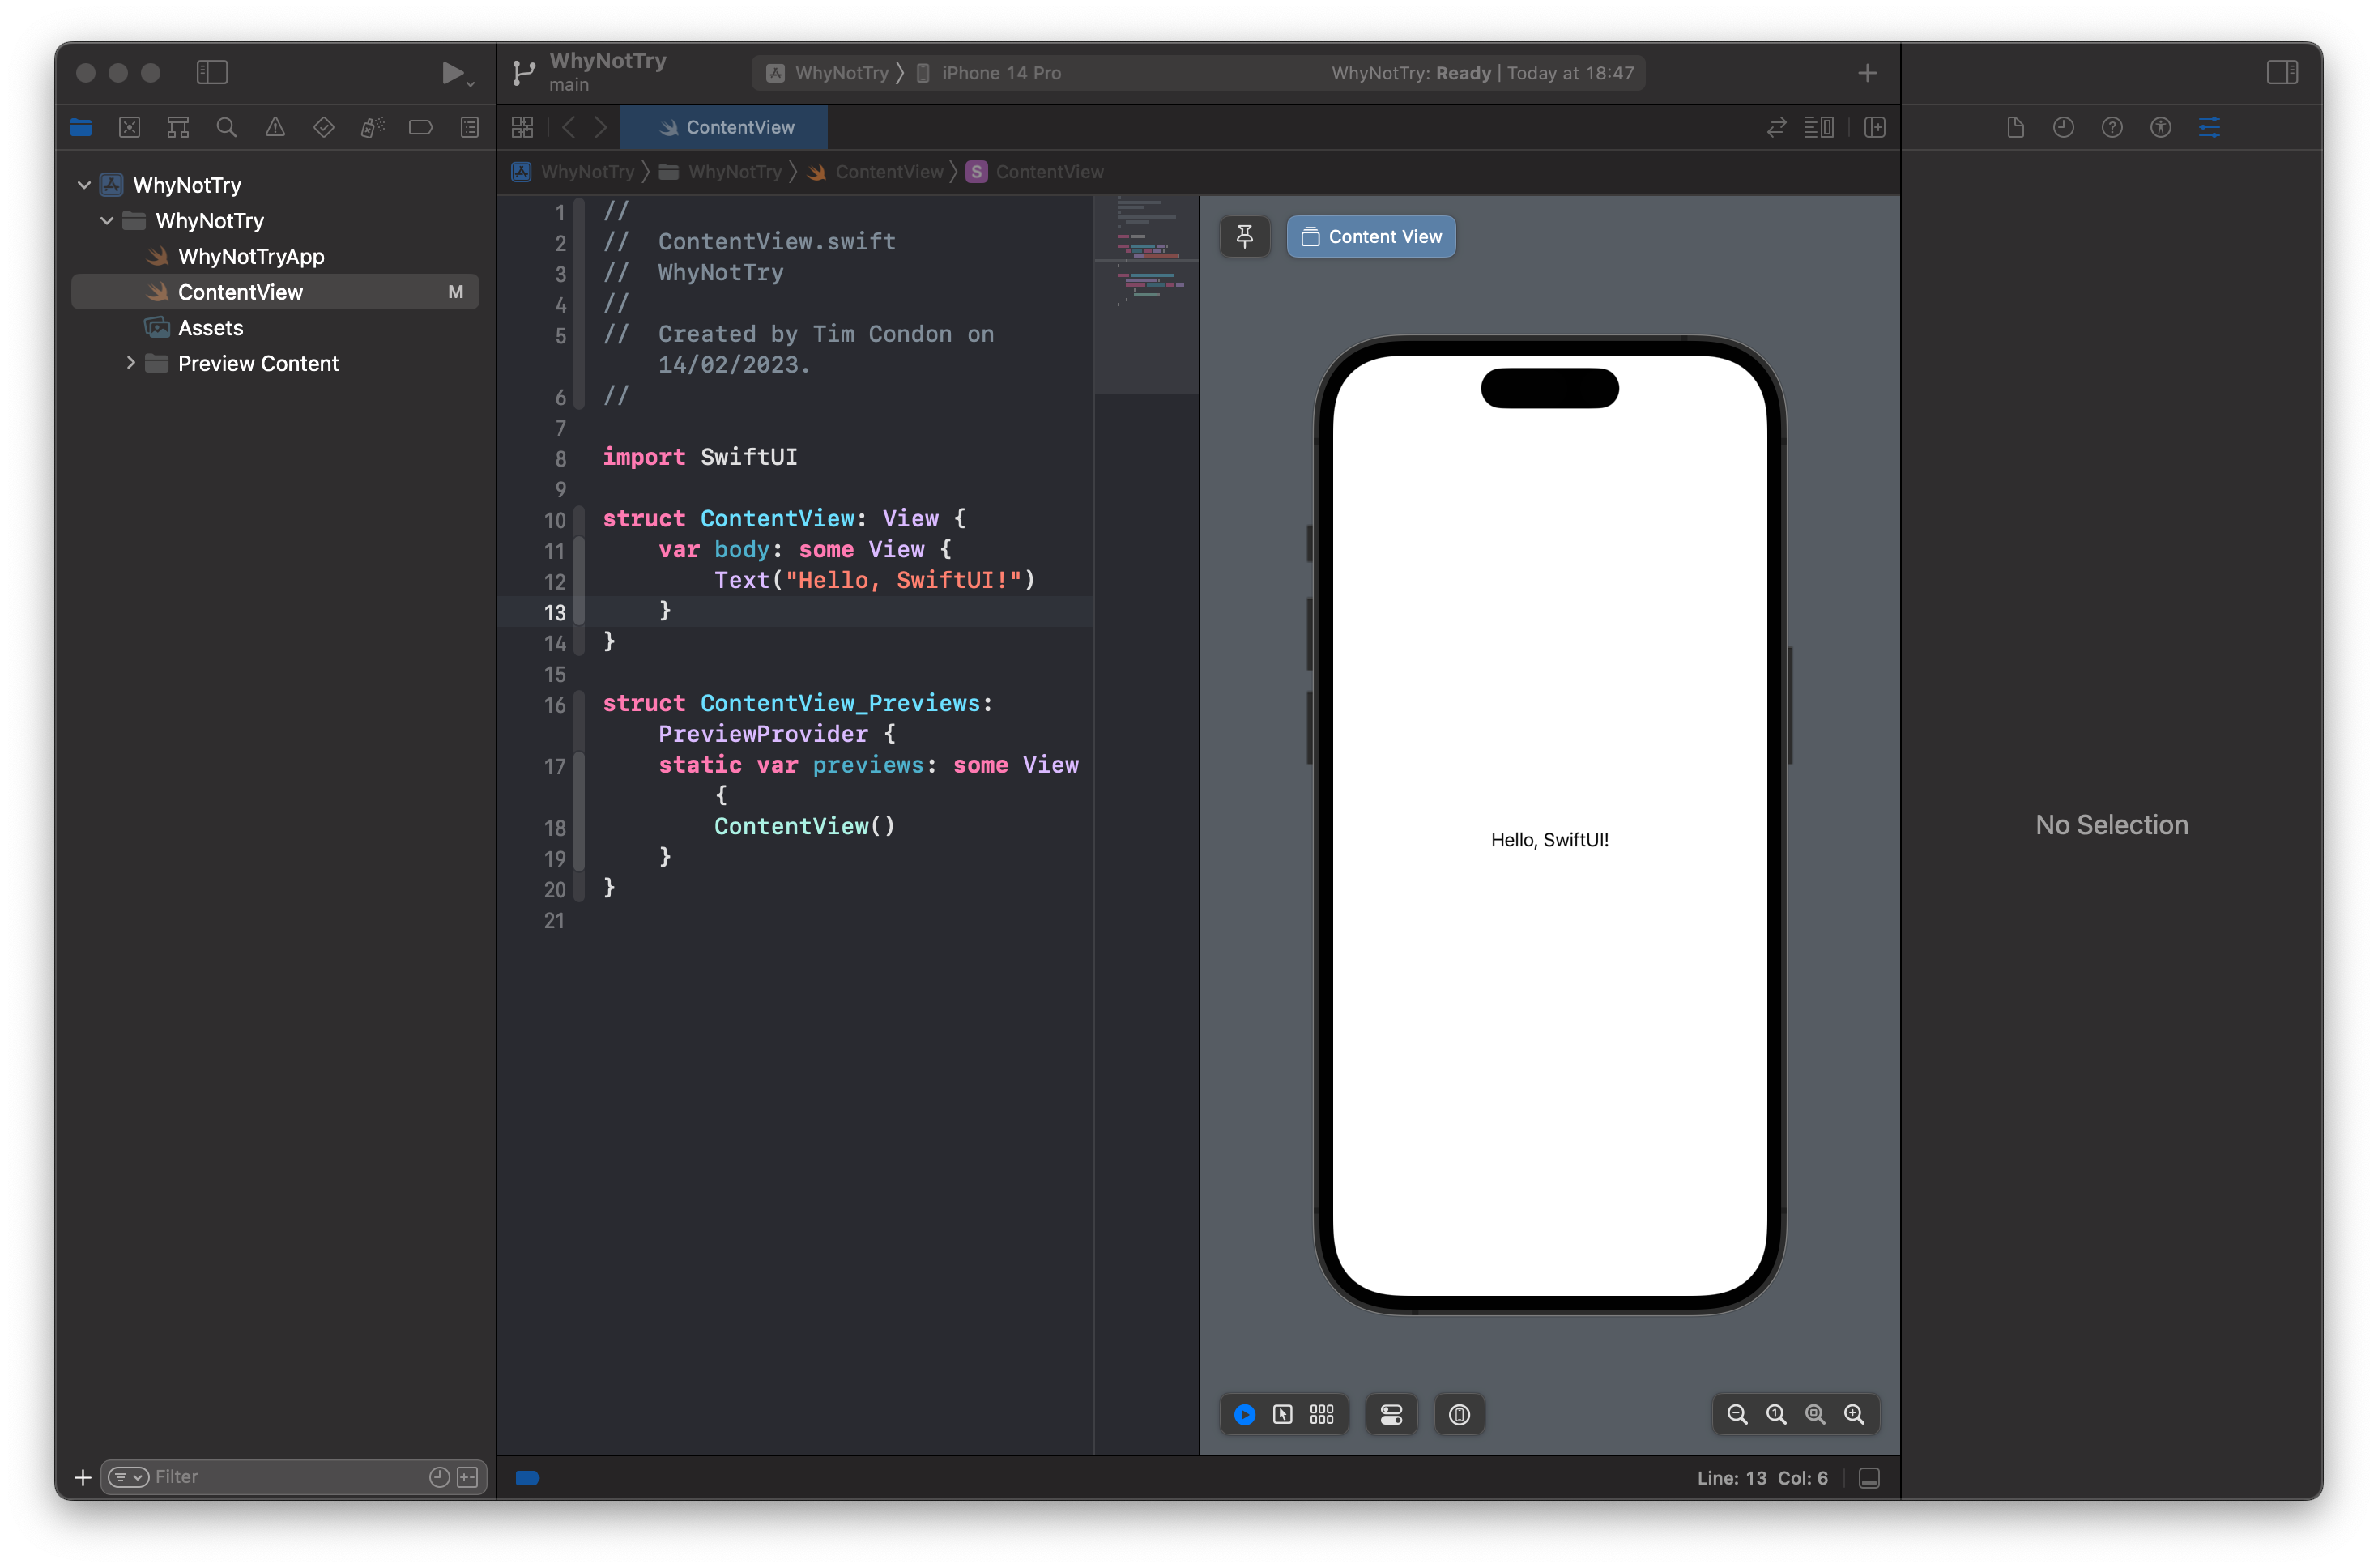Open filter options menu in navigator

(128, 1477)
